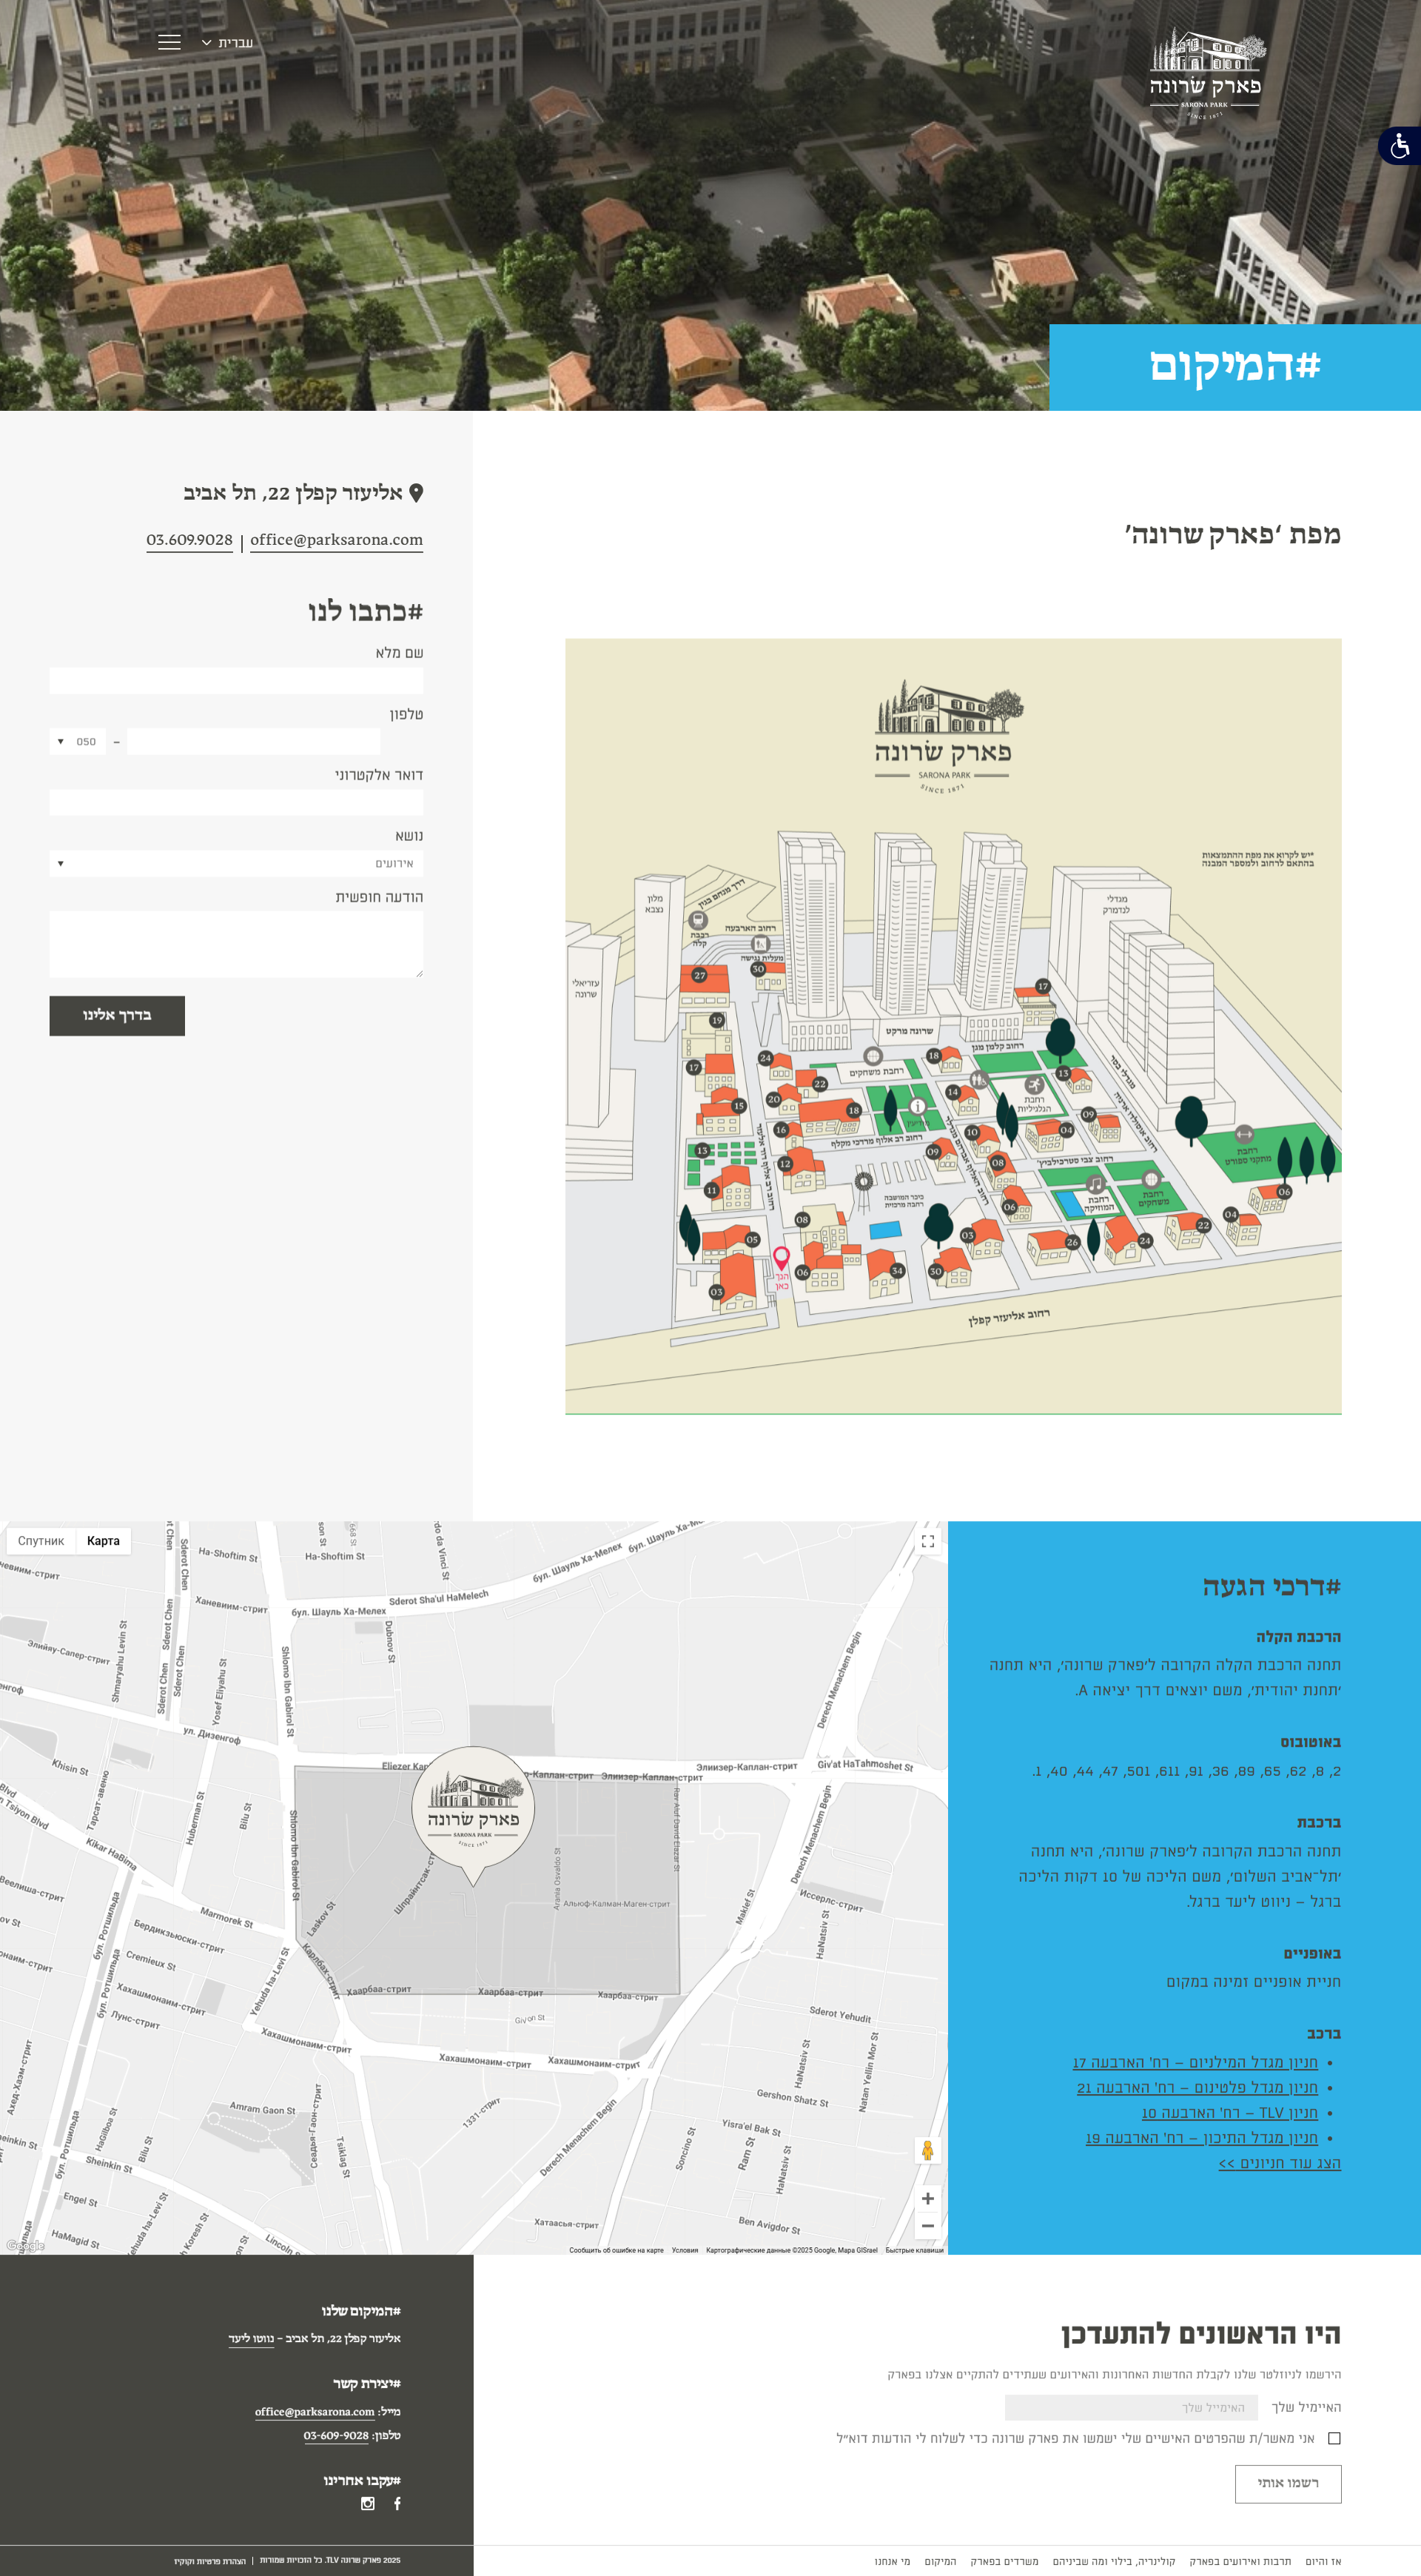
Task: Click the footer office@parksarona.com email link
Action: (x=314, y=2411)
